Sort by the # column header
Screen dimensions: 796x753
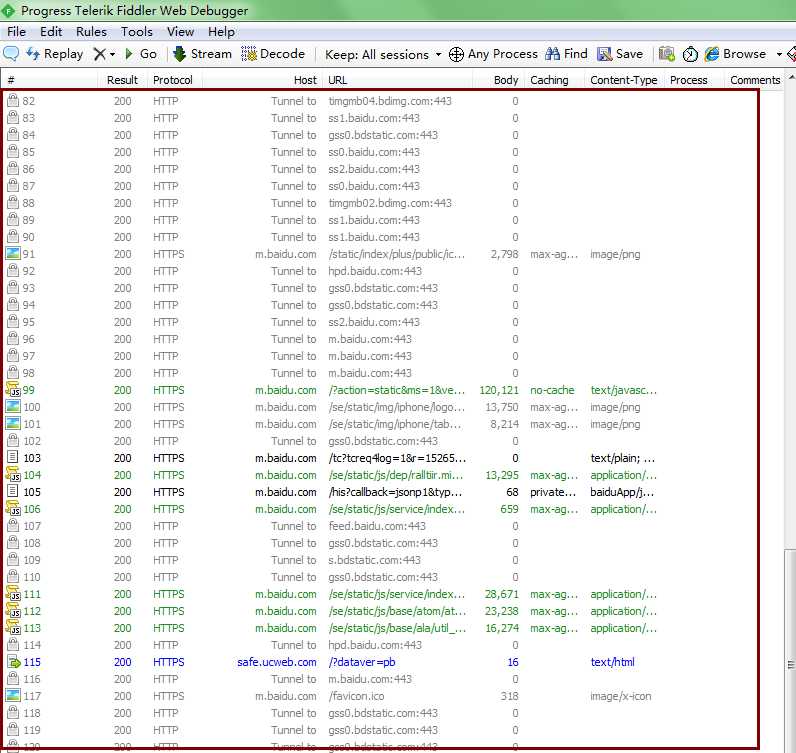49,80
